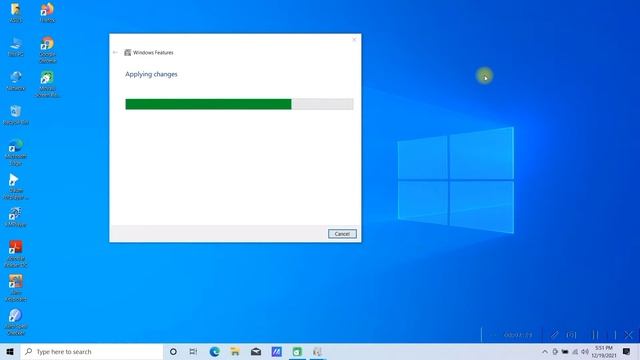Close the Windows Features dialog

tap(354, 40)
